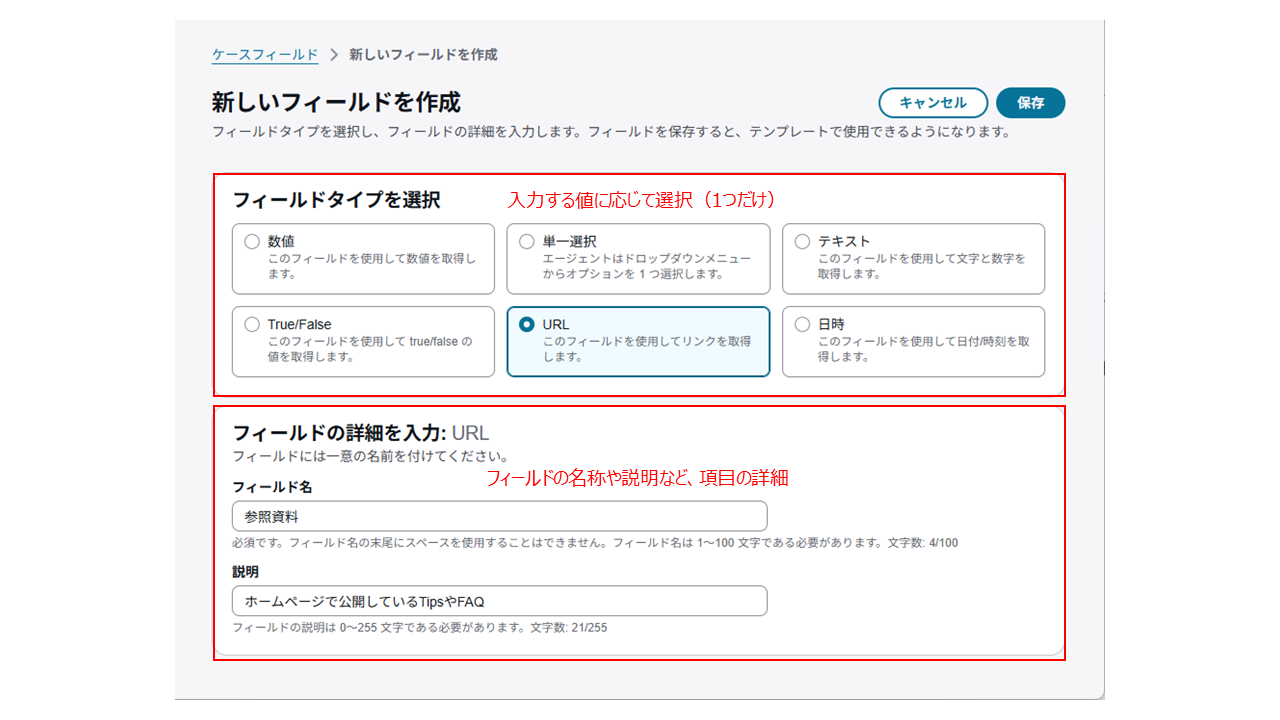Pick the True/False field type option
The height and width of the screenshot is (720, 1280).
pos(252,324)
